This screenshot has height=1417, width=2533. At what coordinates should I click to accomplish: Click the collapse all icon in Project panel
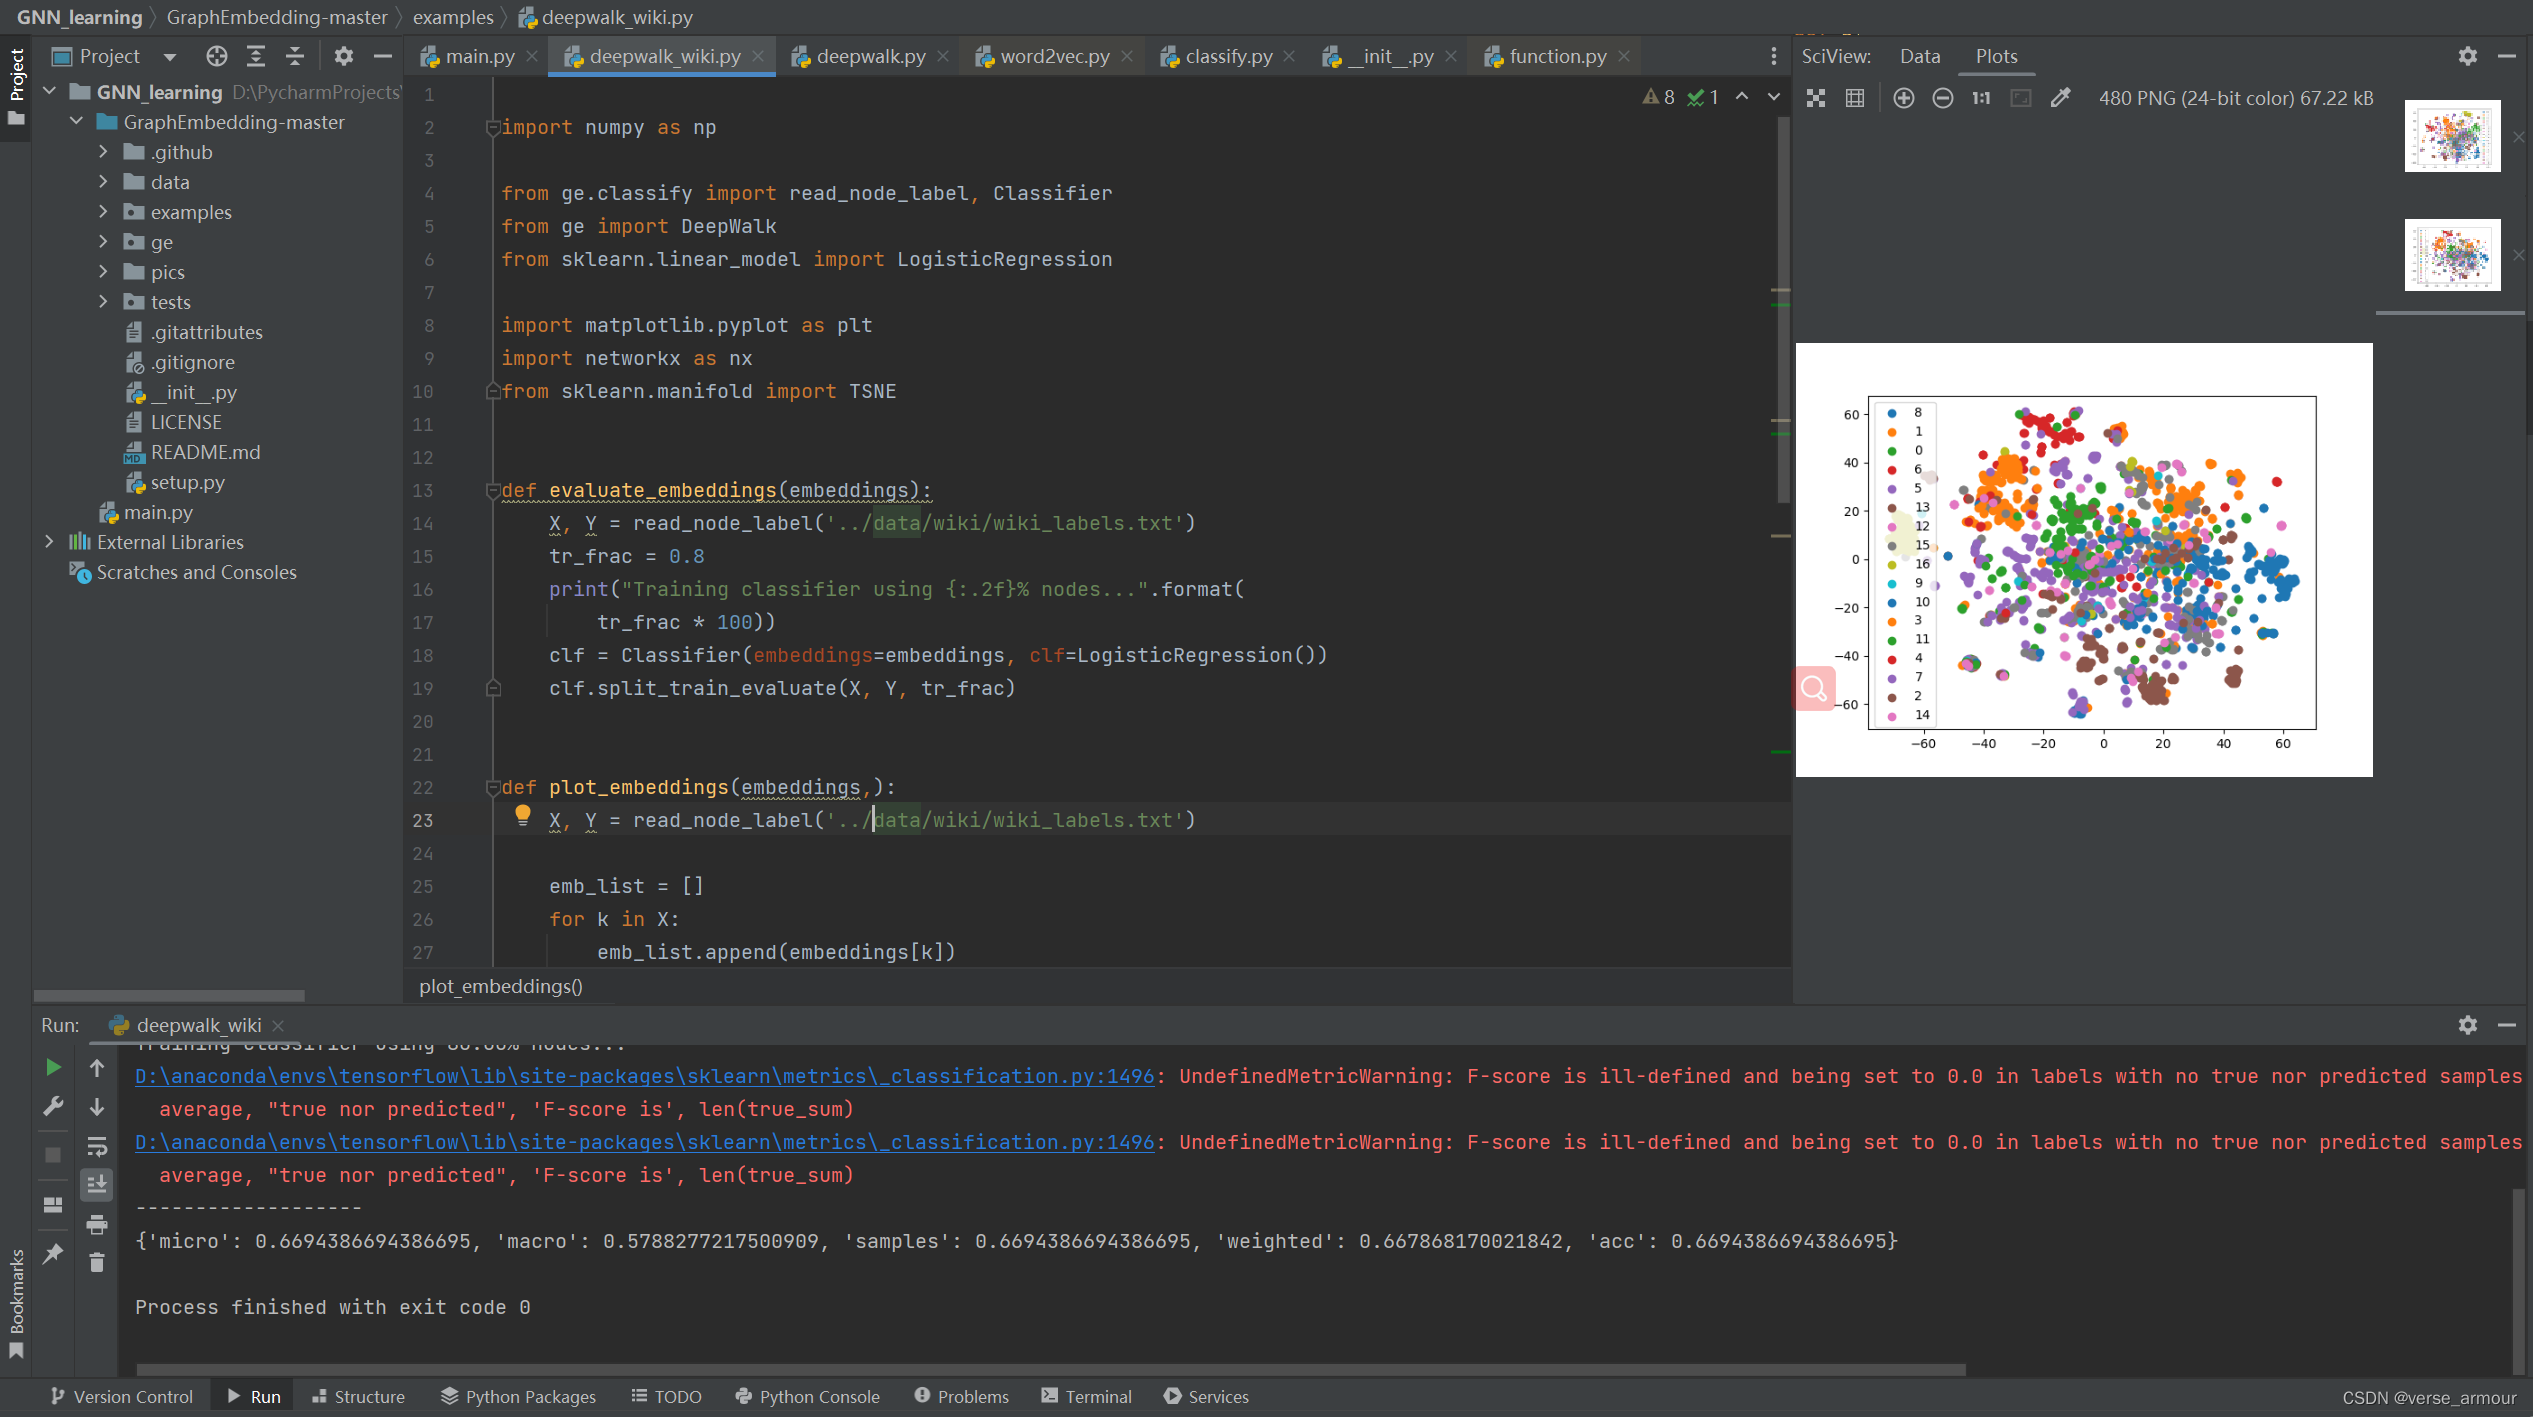295,57
